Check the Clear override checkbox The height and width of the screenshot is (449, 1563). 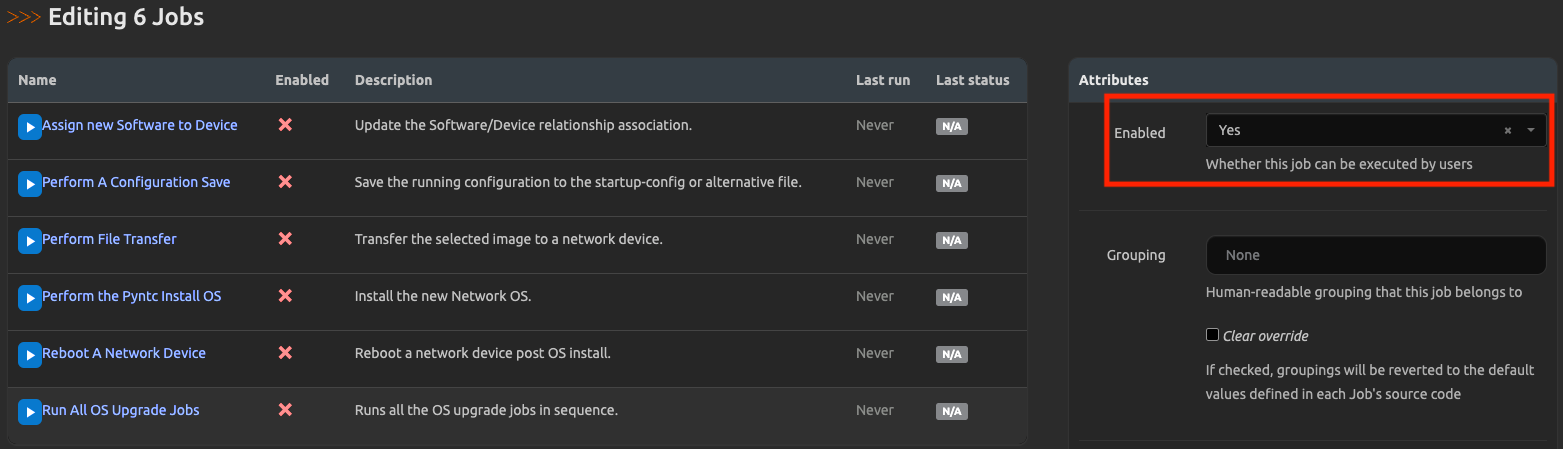(x=1213, y=335)
